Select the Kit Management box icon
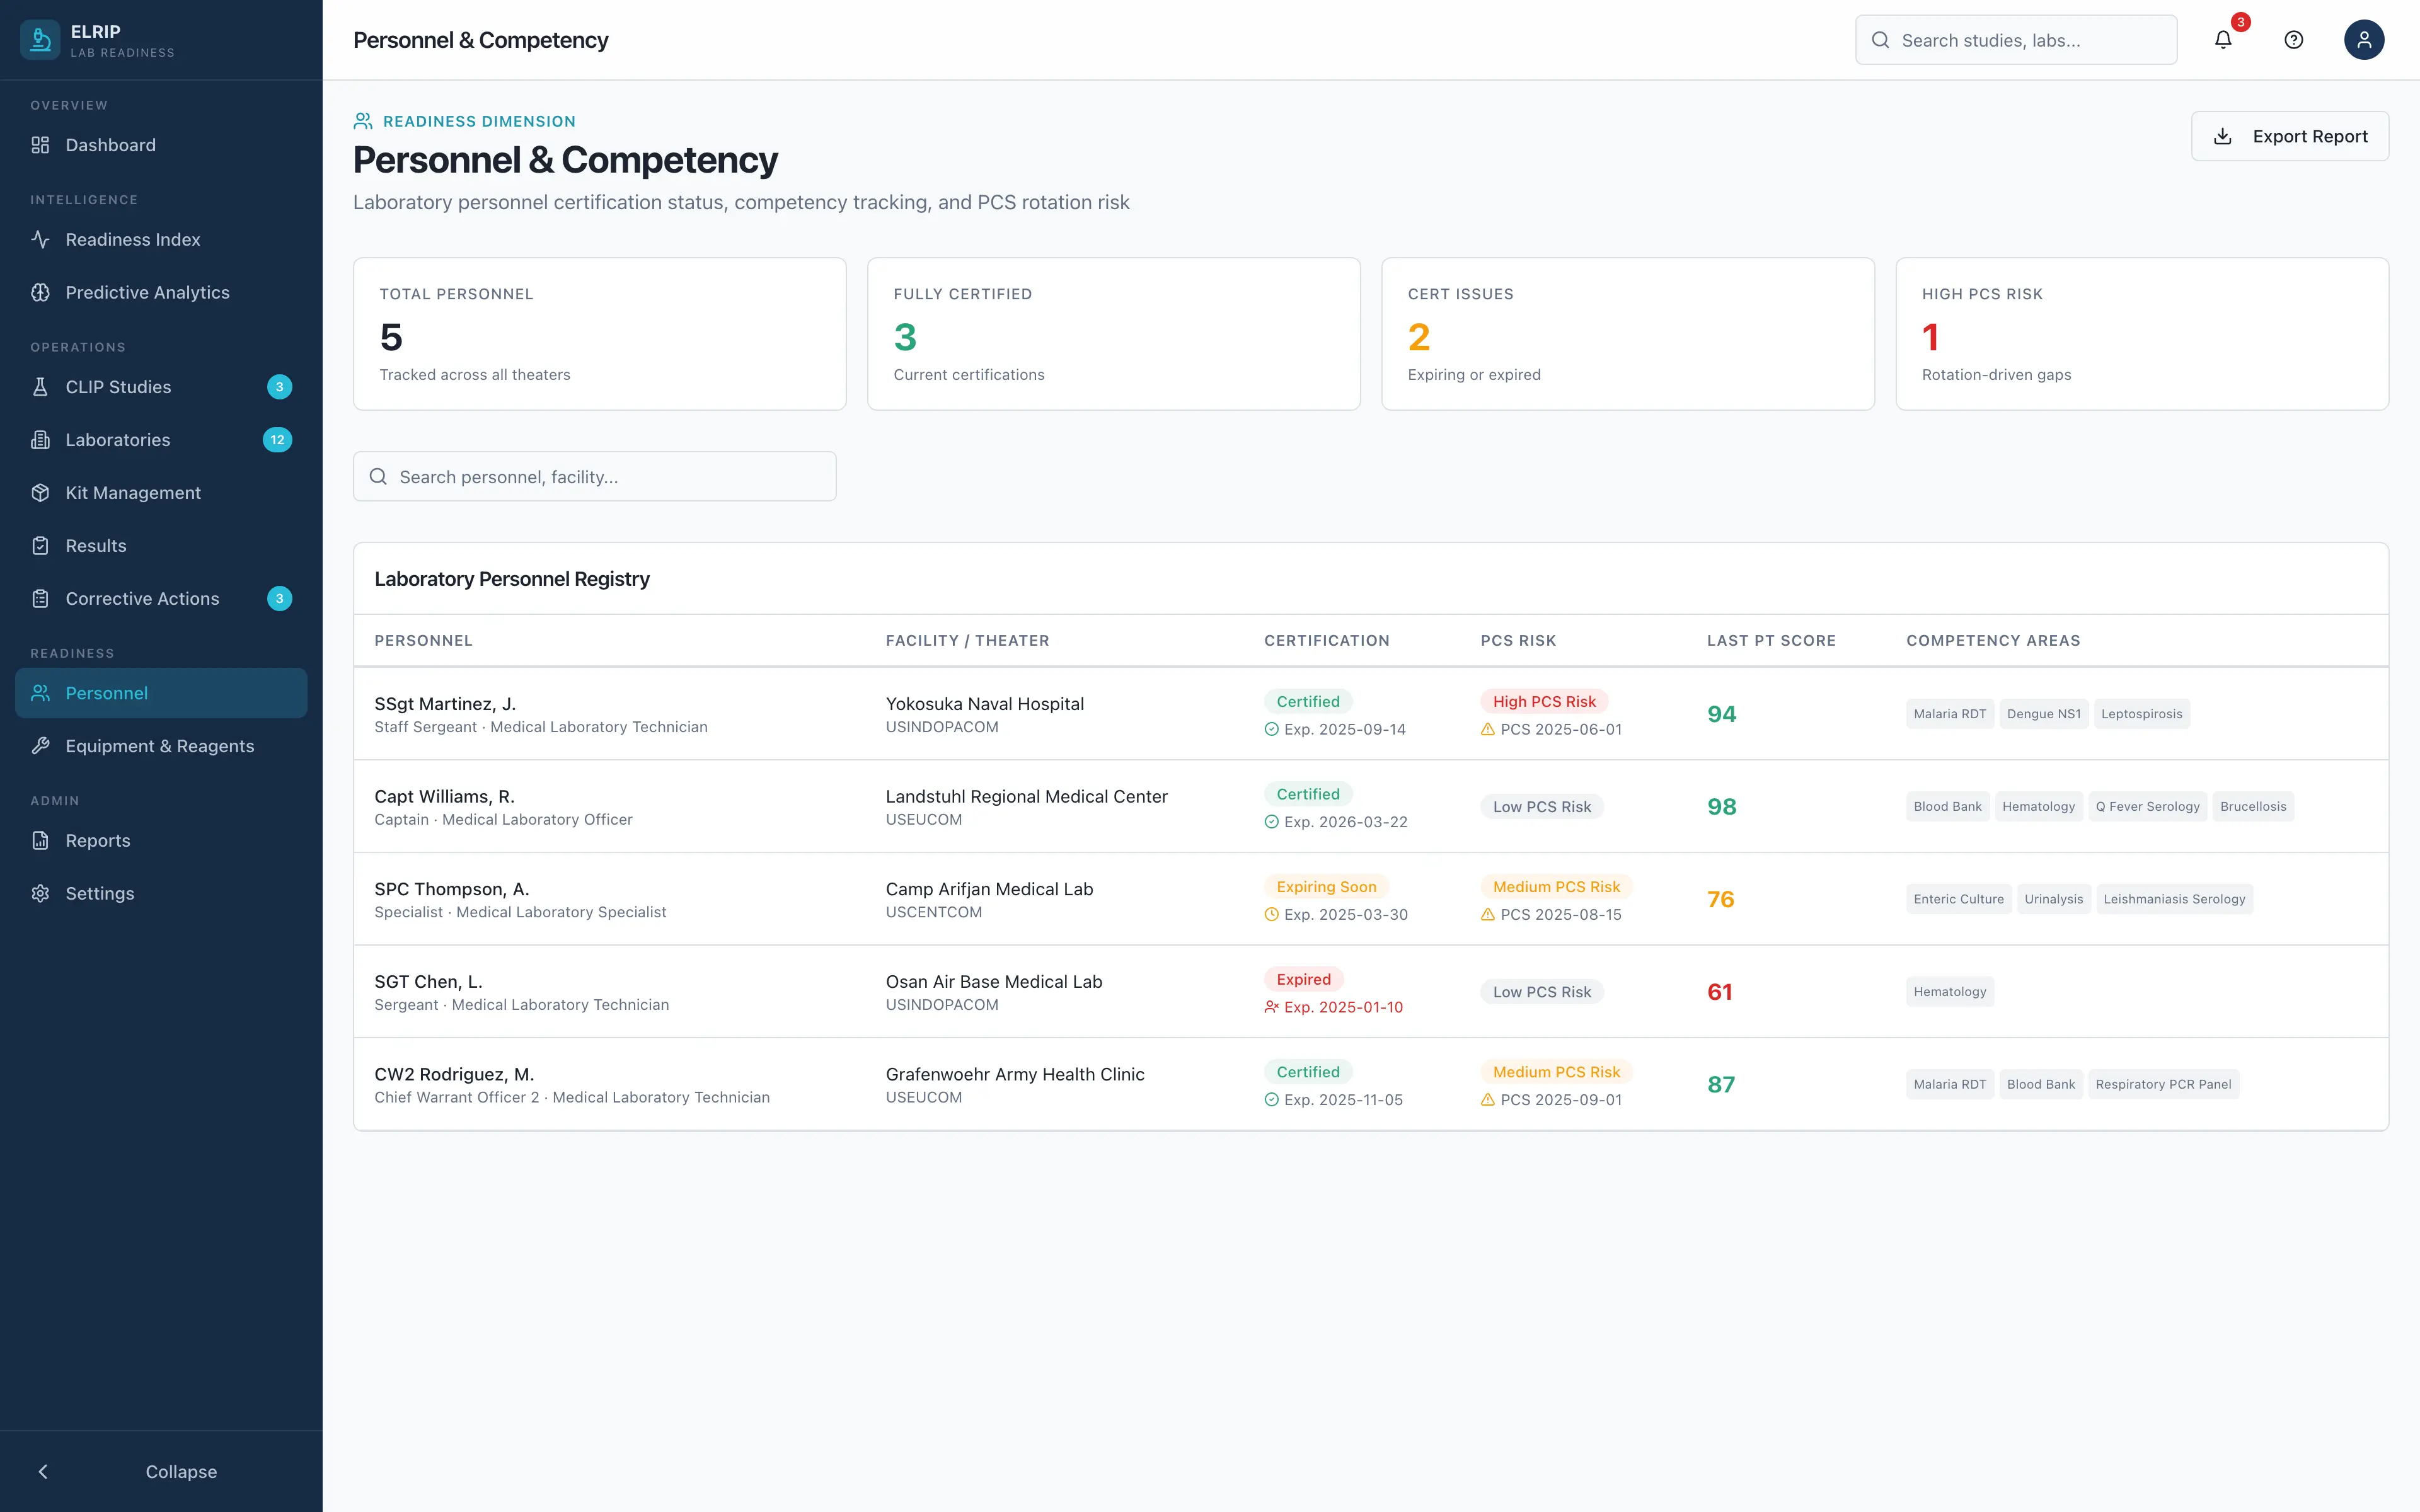The image size is (2420, 1512). pyautogui.click(x=40, y=492)
